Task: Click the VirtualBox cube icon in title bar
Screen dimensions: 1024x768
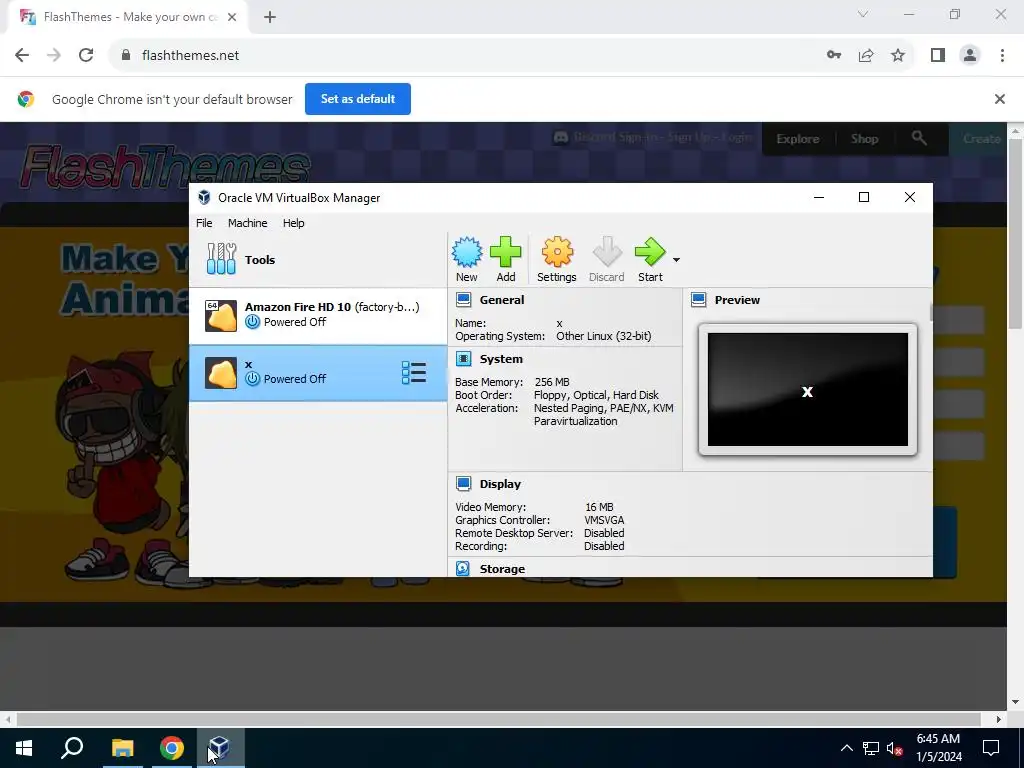Action: pos(204,197)
